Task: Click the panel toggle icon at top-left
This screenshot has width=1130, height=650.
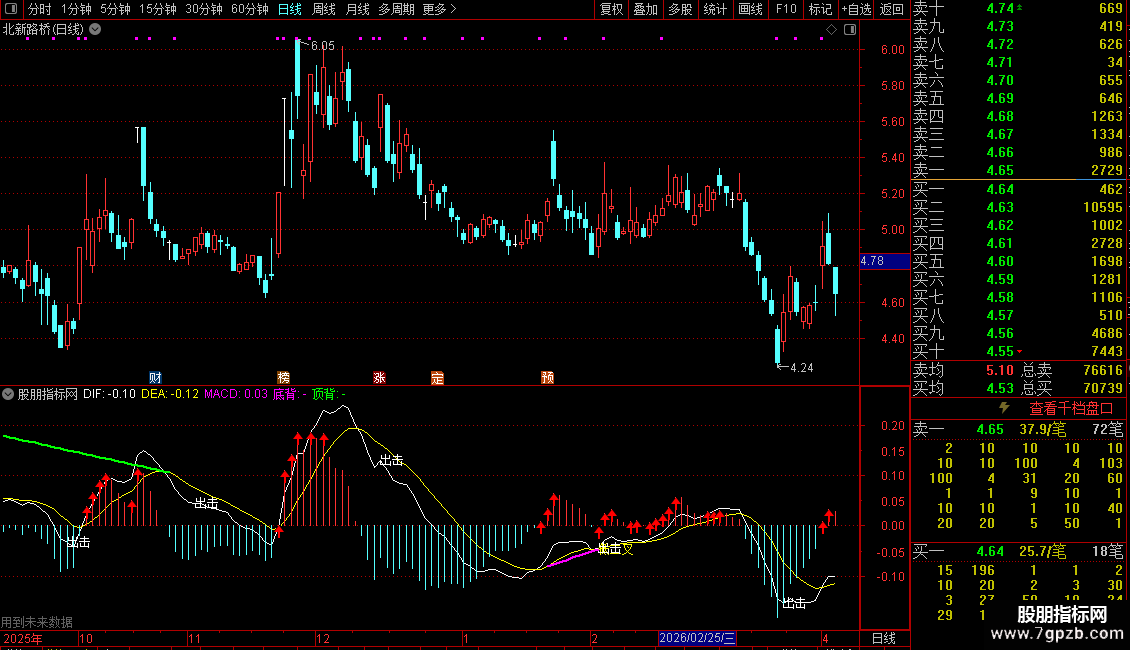Action: coord(11,9)
